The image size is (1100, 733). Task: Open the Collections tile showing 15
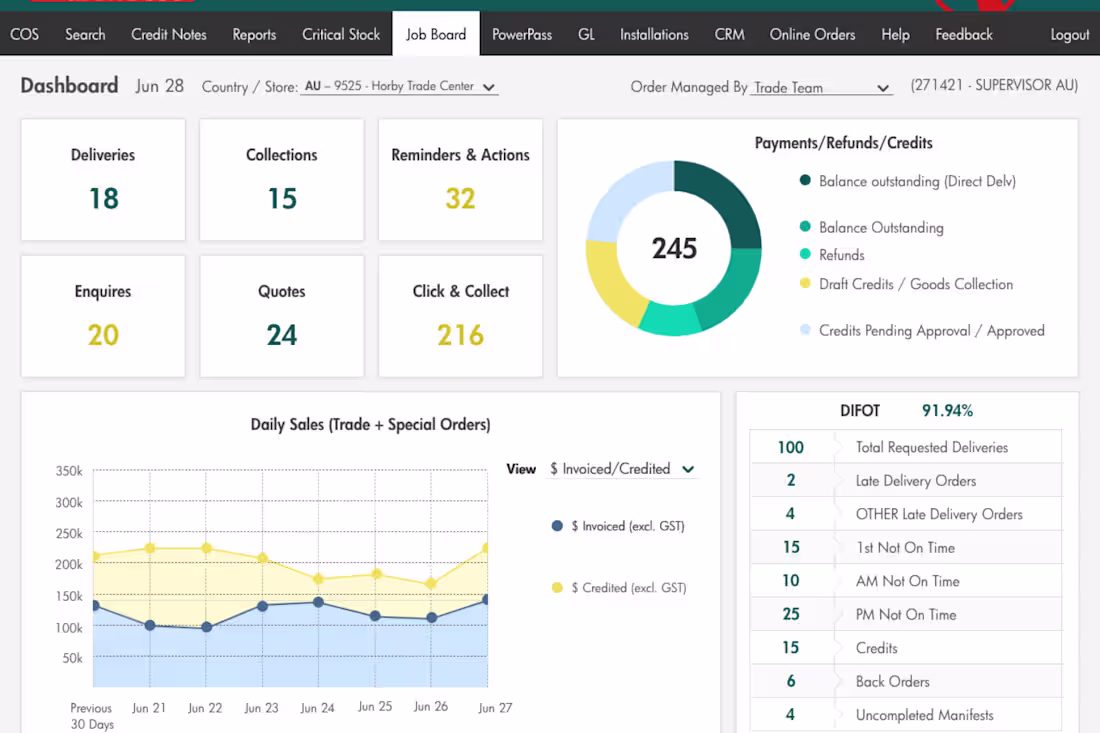click(281, 180)
